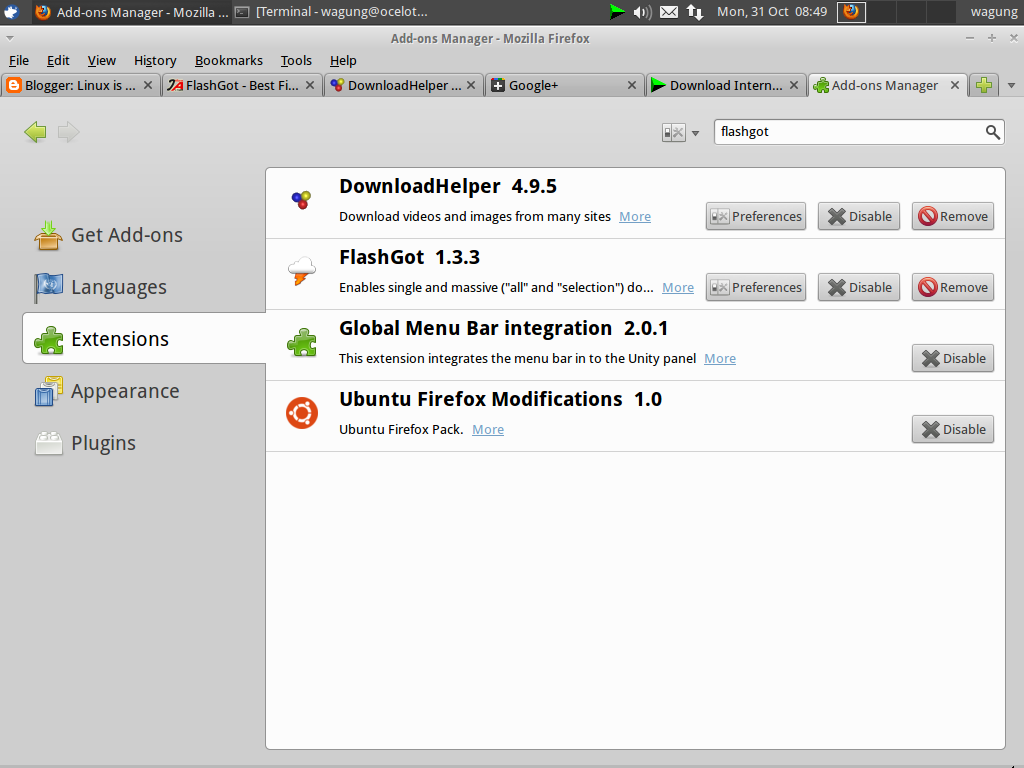Open the list all tabs dropdown
Viewport: 1024px width, 768px height.
click(1011, 86)
